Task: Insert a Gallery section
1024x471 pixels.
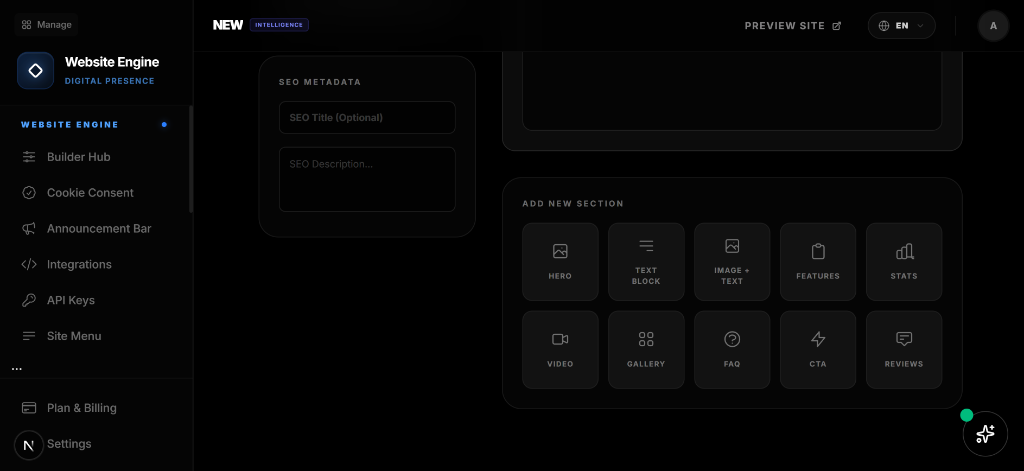Action: tap(646, 350)
